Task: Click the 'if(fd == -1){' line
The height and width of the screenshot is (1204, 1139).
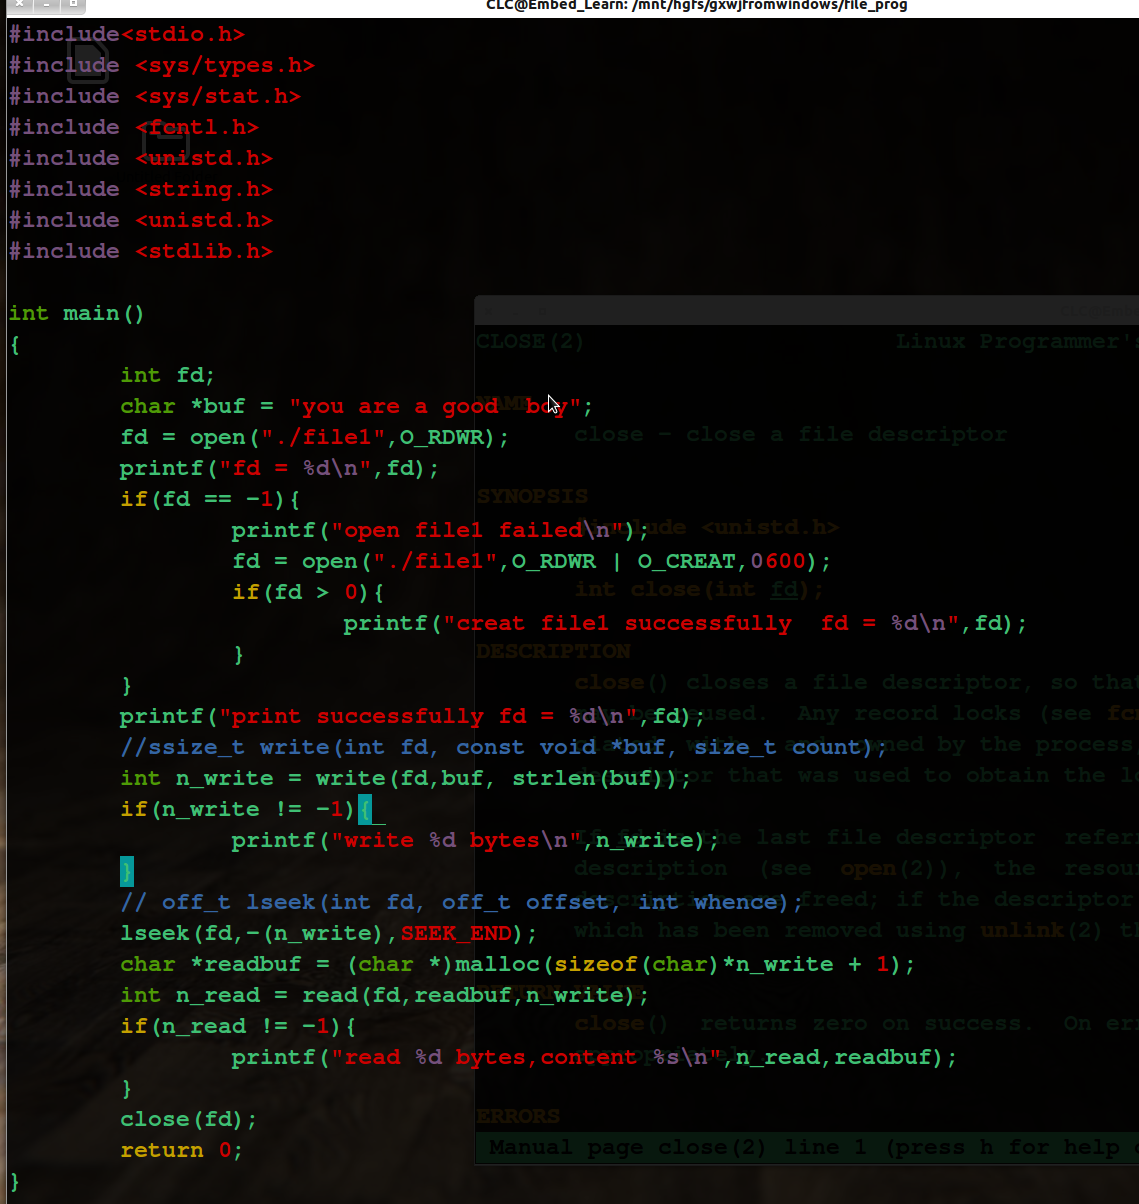Action: click(210, 499)
